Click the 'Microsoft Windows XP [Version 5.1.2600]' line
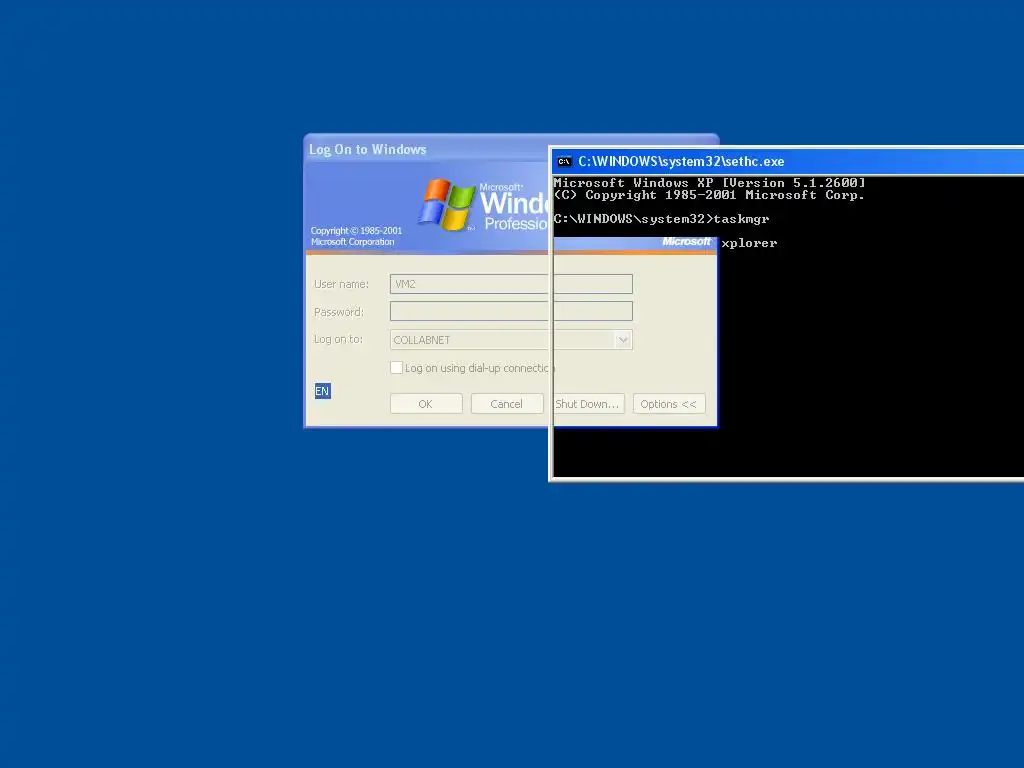1024x768 pixels. tap(709, 183)
